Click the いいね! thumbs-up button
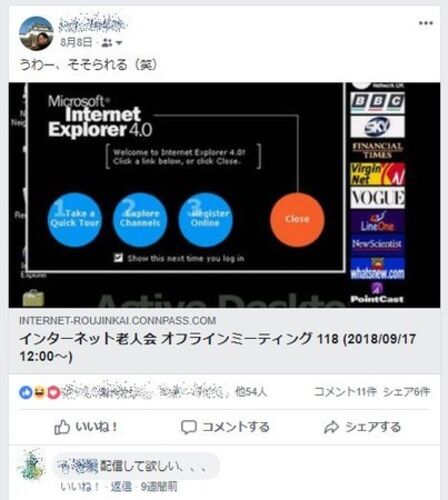The height and width of the screenshot is (500, 448). coord(86,427)
